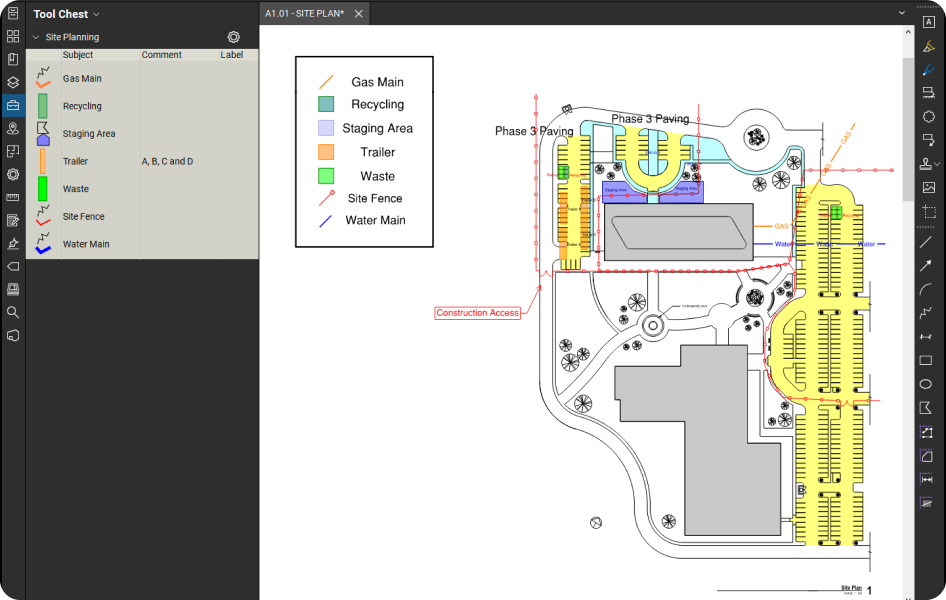
Task: Select the Text Box tool
Action: pos(928,22)
